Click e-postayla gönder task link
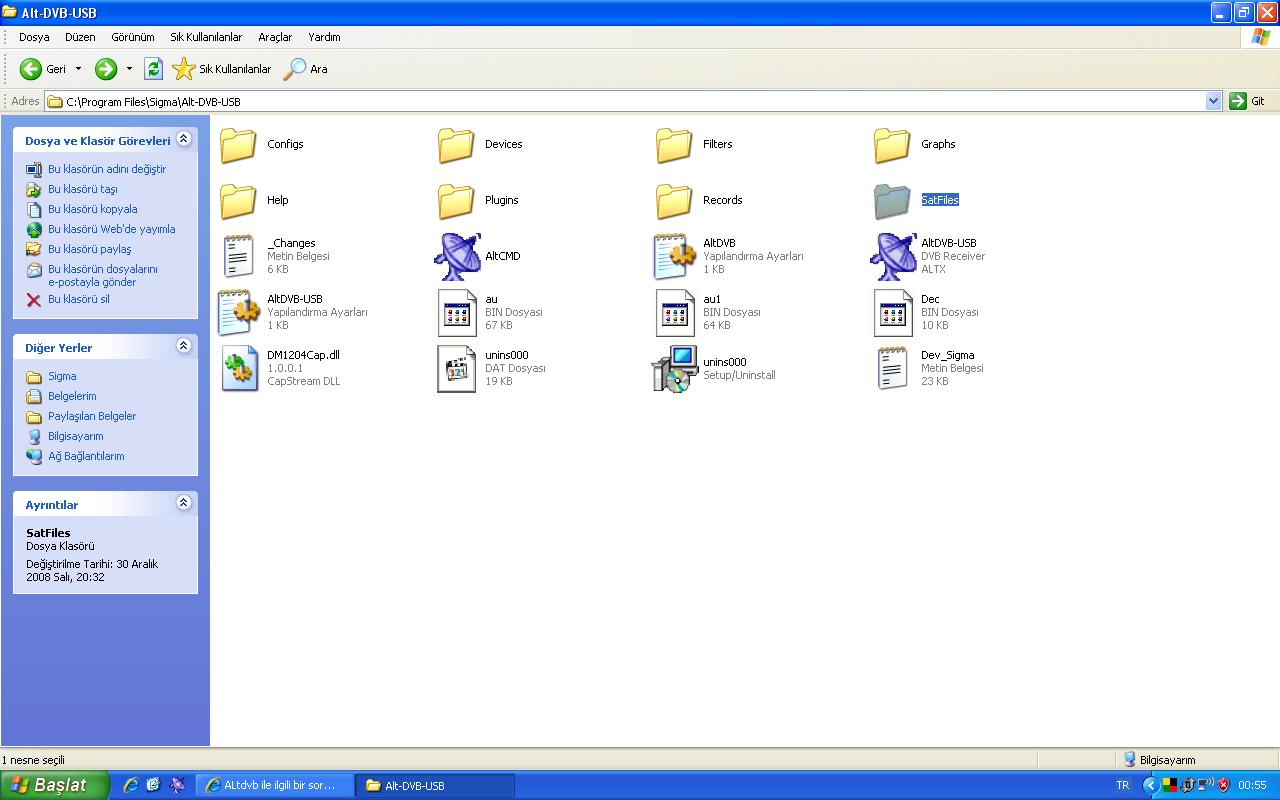Screen dimensions: 1280x800 click(103, 275)
